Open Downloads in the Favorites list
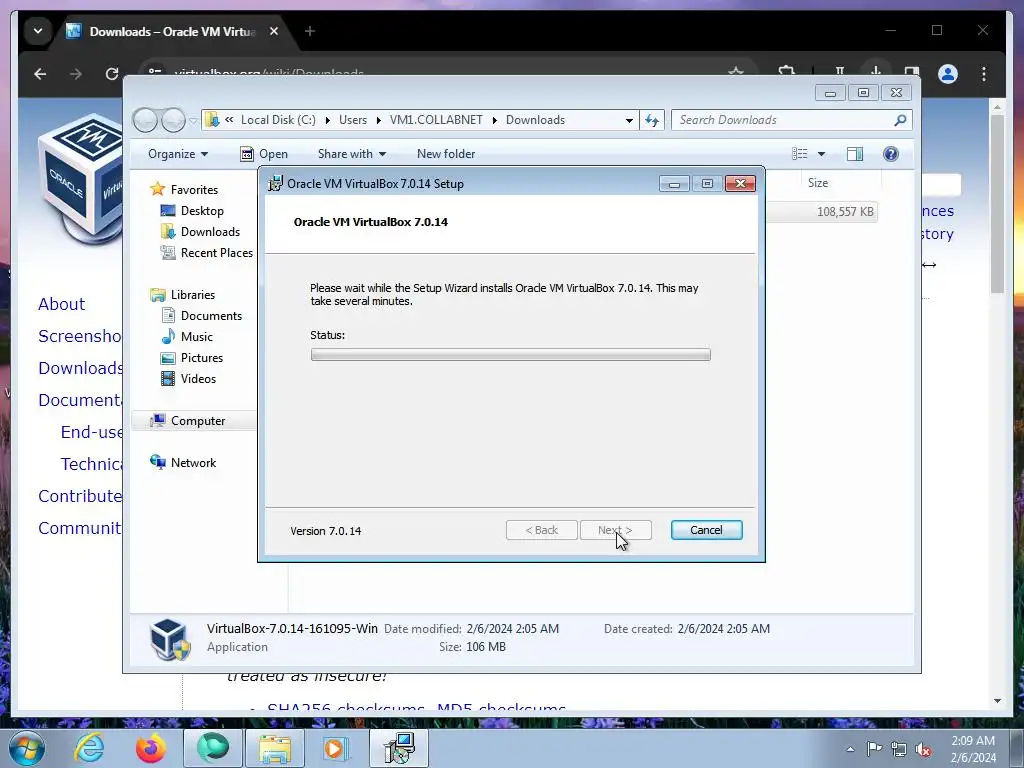The height and width of the screenshot is (768, 1024). pyautogui.click(x=210, y=231)
